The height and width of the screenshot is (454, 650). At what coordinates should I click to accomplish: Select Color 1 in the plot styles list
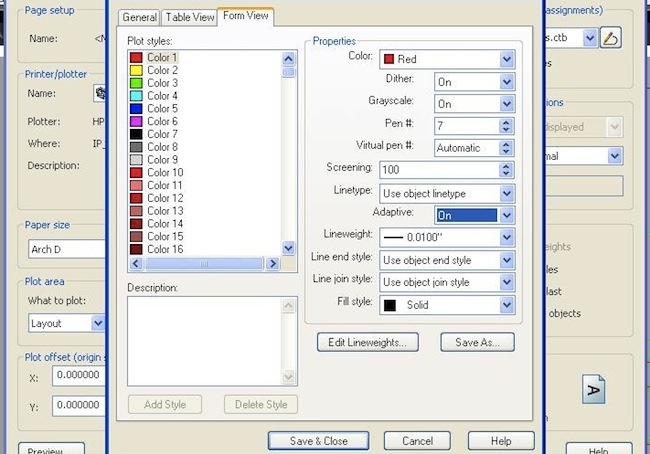coord(161,58)
